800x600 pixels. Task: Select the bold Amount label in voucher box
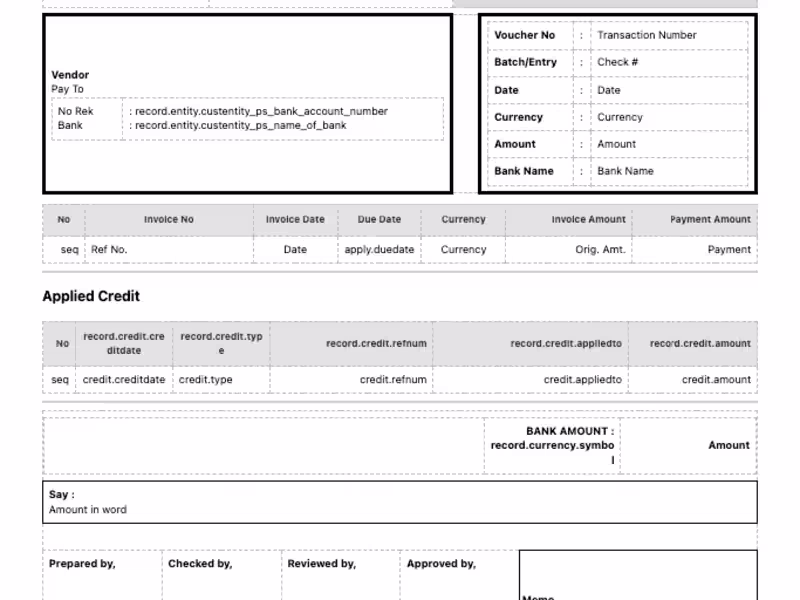click(515, 144)
